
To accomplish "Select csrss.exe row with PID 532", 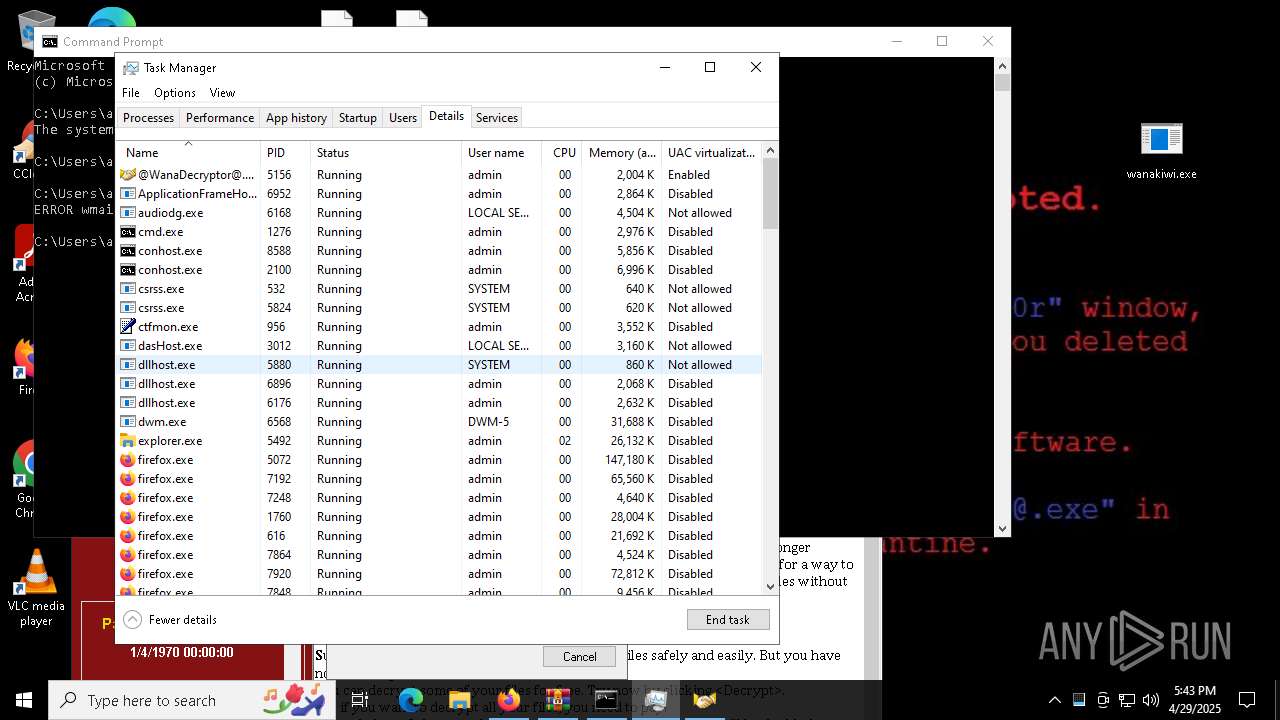I will [439, 289].
